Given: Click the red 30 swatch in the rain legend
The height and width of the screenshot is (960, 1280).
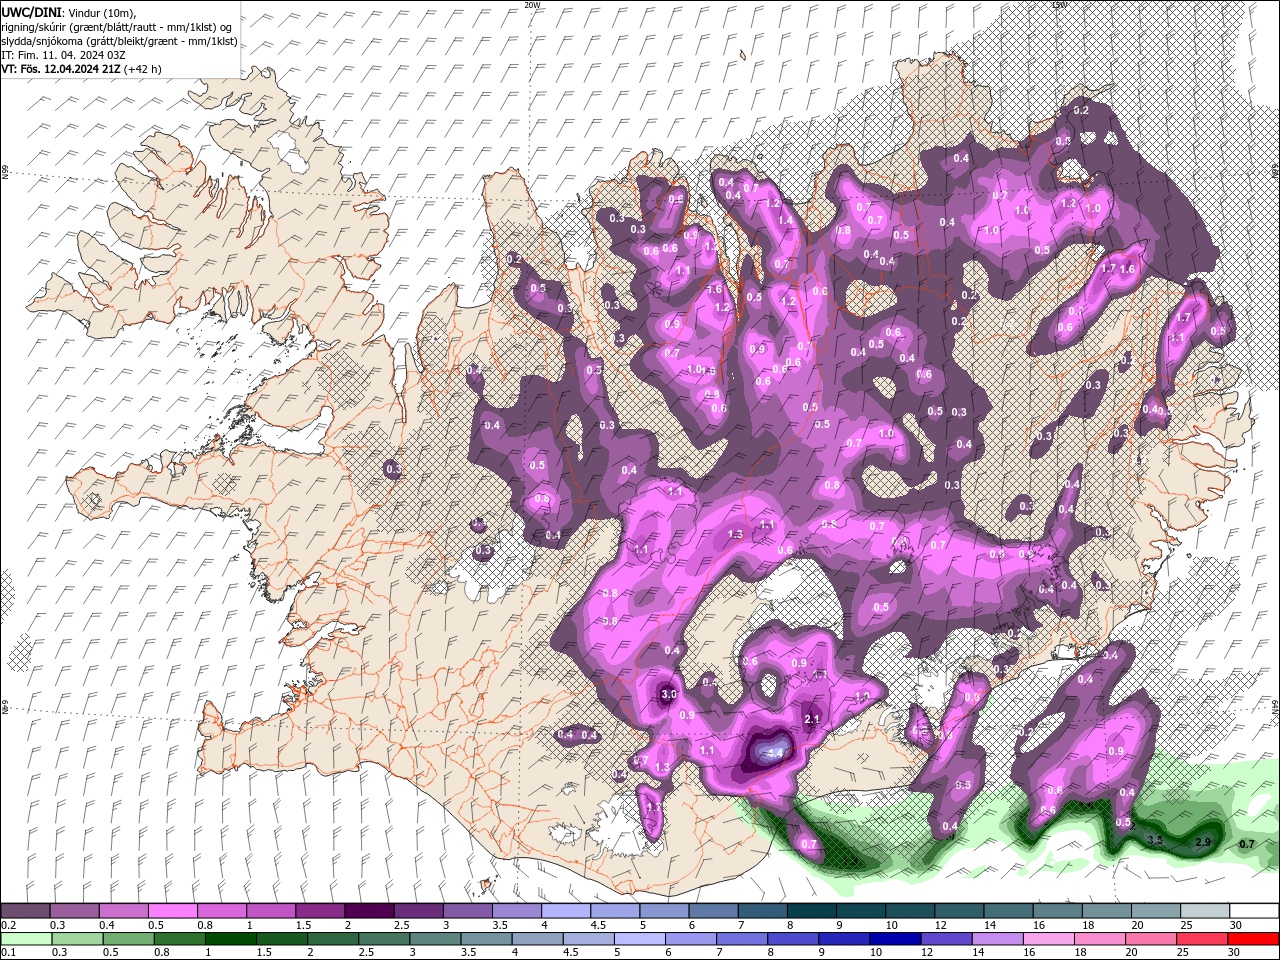Looking at the screenshot, I should pyautogui.click(x=1253, y=939).
